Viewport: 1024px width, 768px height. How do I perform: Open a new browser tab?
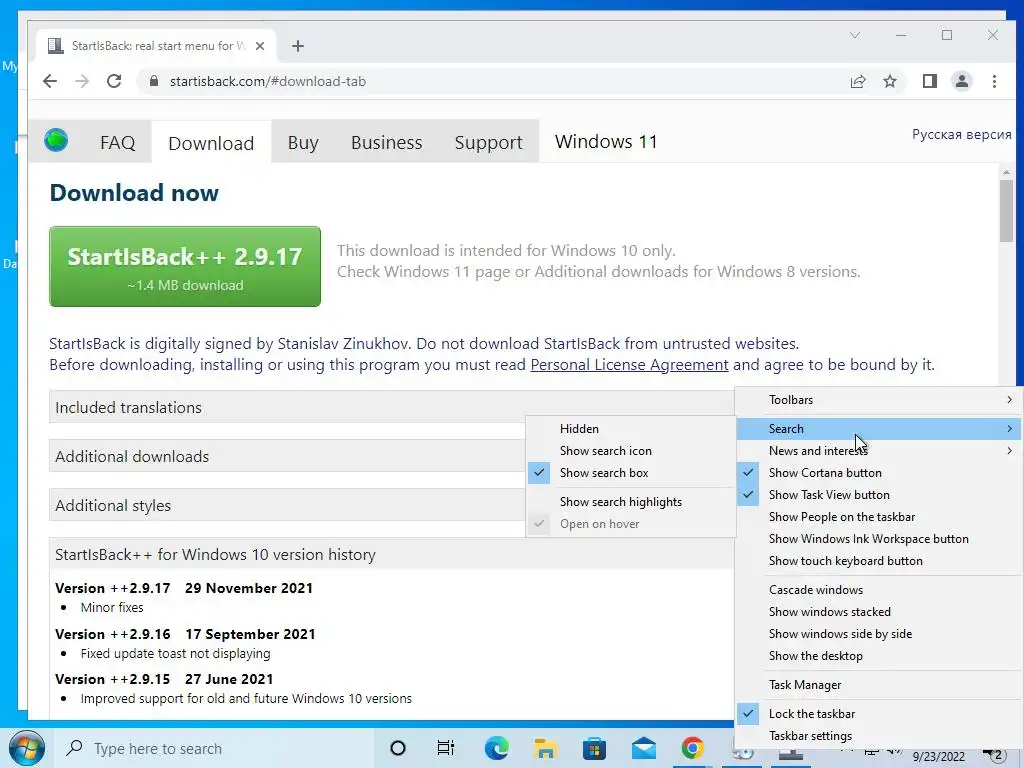pyautogui.click(x=298, y=46)
